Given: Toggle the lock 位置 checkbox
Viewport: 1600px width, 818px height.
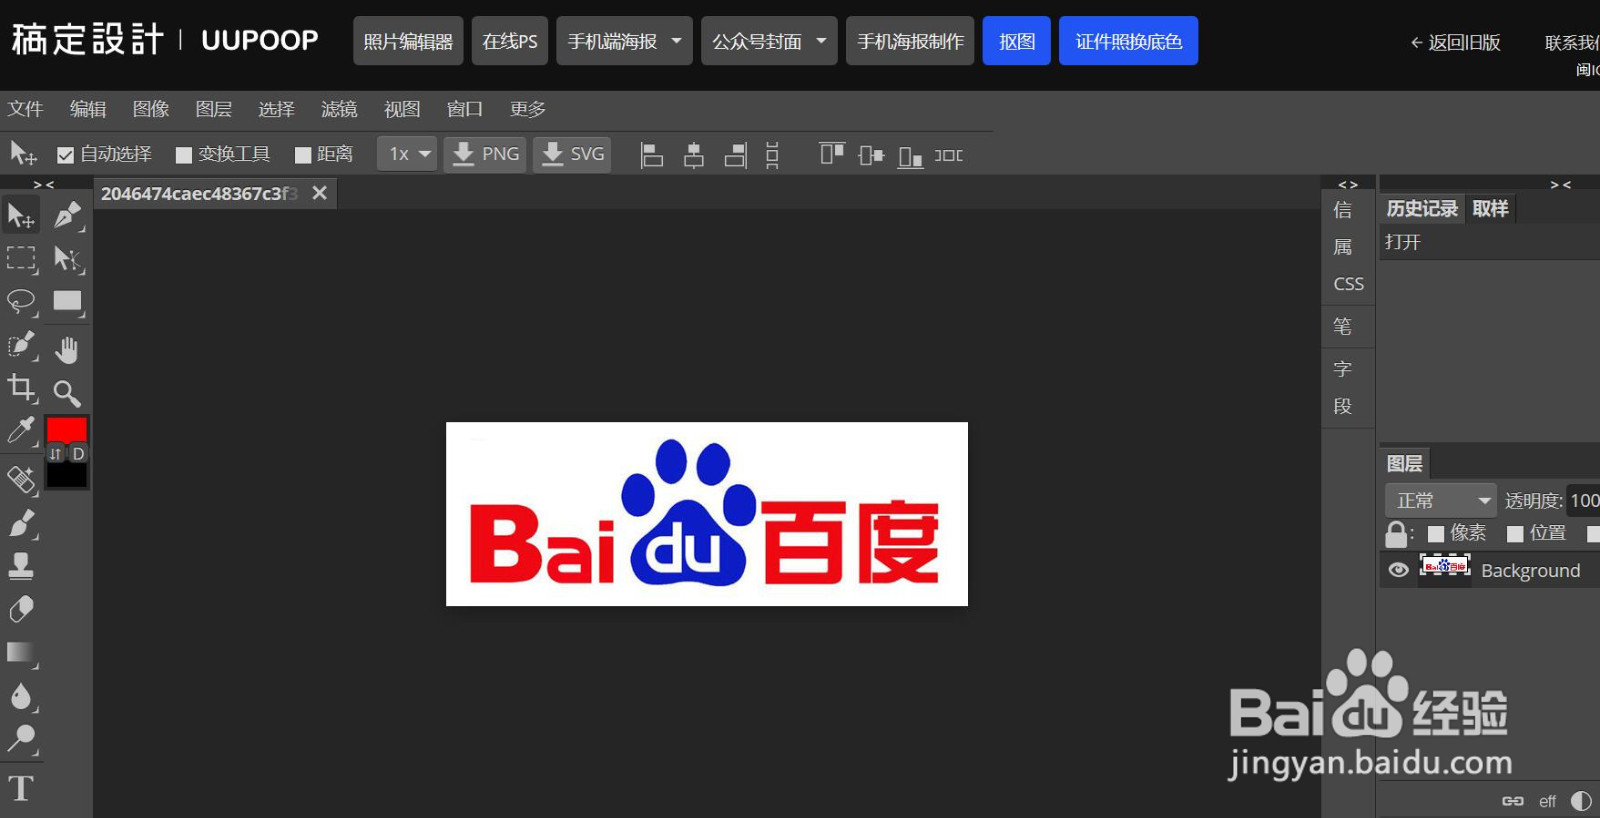Looking at the screenshot, I should pos(1515,534).
